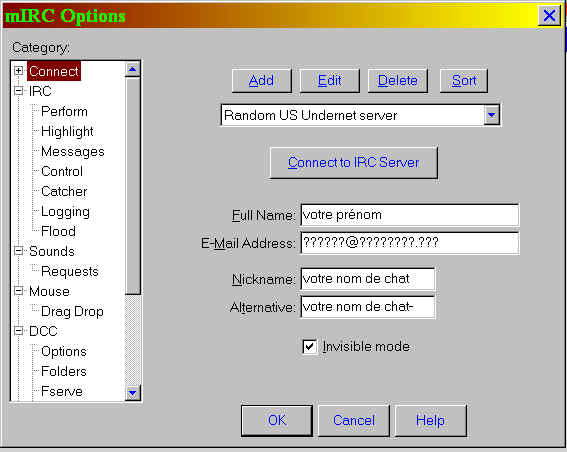The image size is (567, 452).
Task: Click the Edit server button
Action: point(329,81)
